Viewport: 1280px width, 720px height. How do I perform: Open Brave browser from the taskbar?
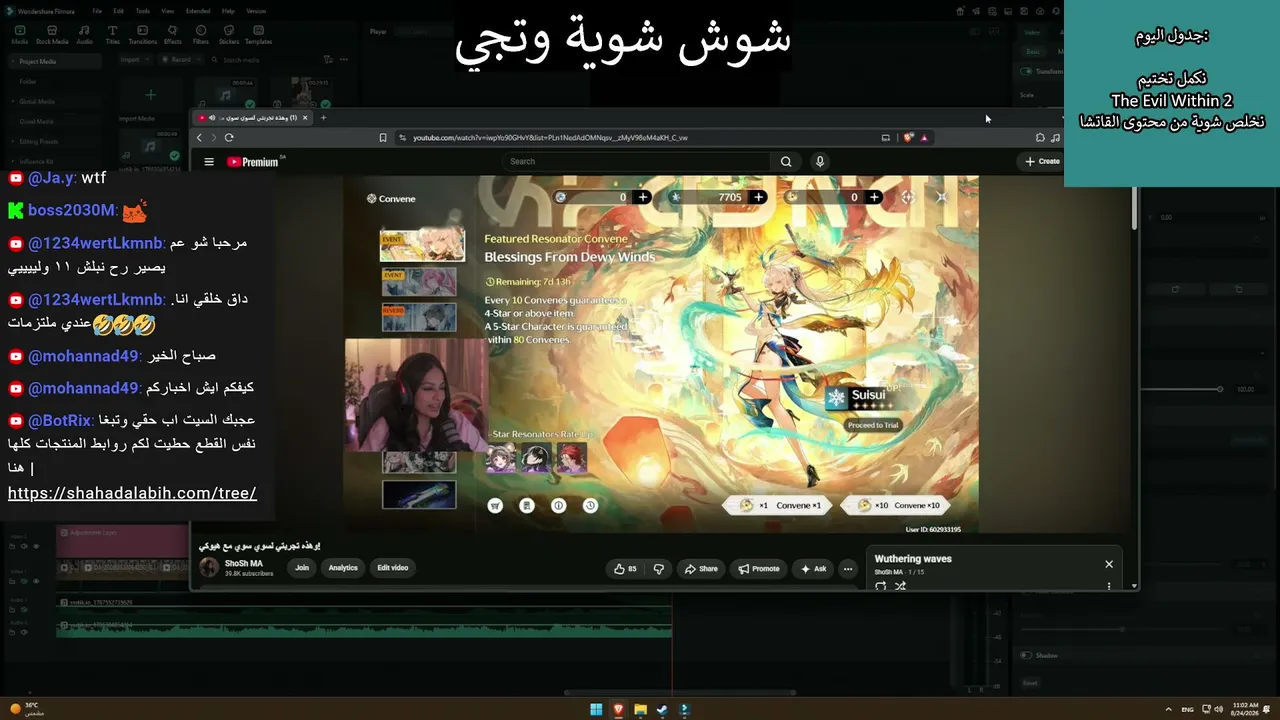(x=618, y=710)
